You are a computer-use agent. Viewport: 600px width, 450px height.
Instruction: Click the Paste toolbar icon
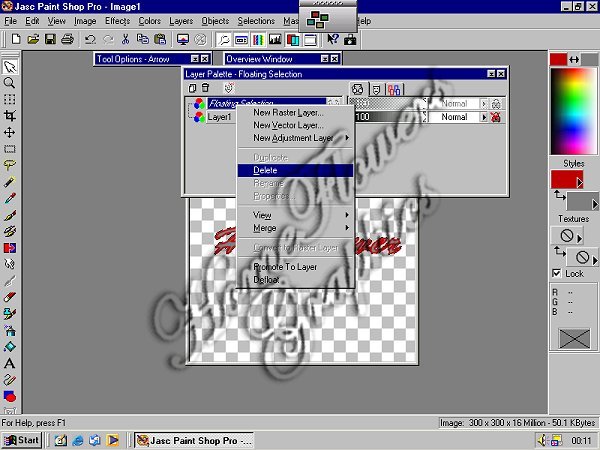160,39
